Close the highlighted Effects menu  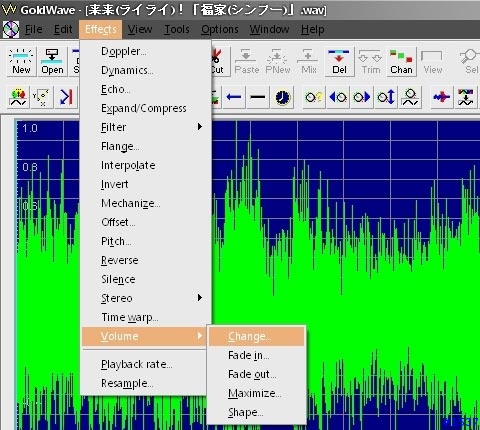(101, 29)
